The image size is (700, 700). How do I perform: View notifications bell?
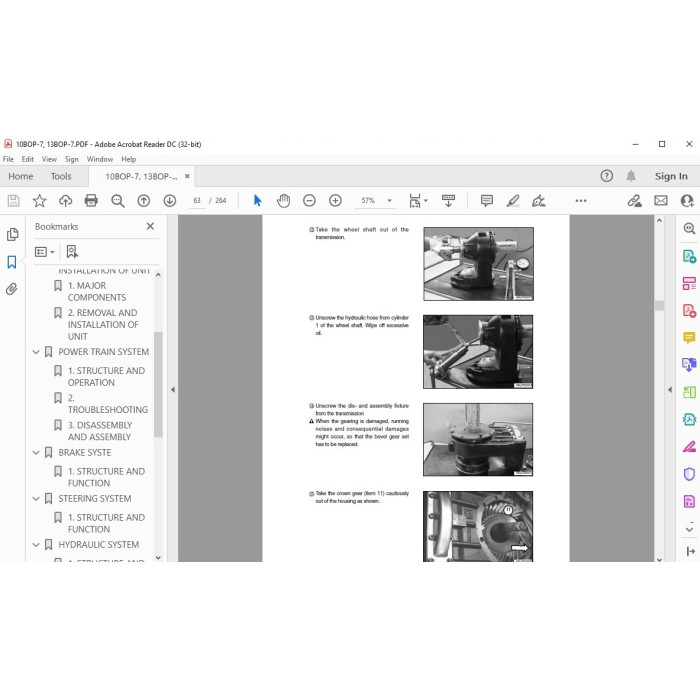pyautogui.click(x=631, y=176)
